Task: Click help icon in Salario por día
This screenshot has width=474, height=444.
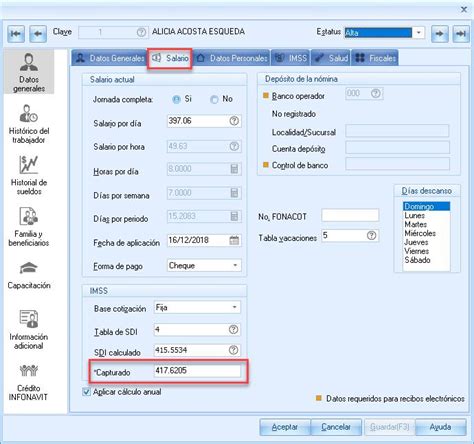Action: click(234, 121)
